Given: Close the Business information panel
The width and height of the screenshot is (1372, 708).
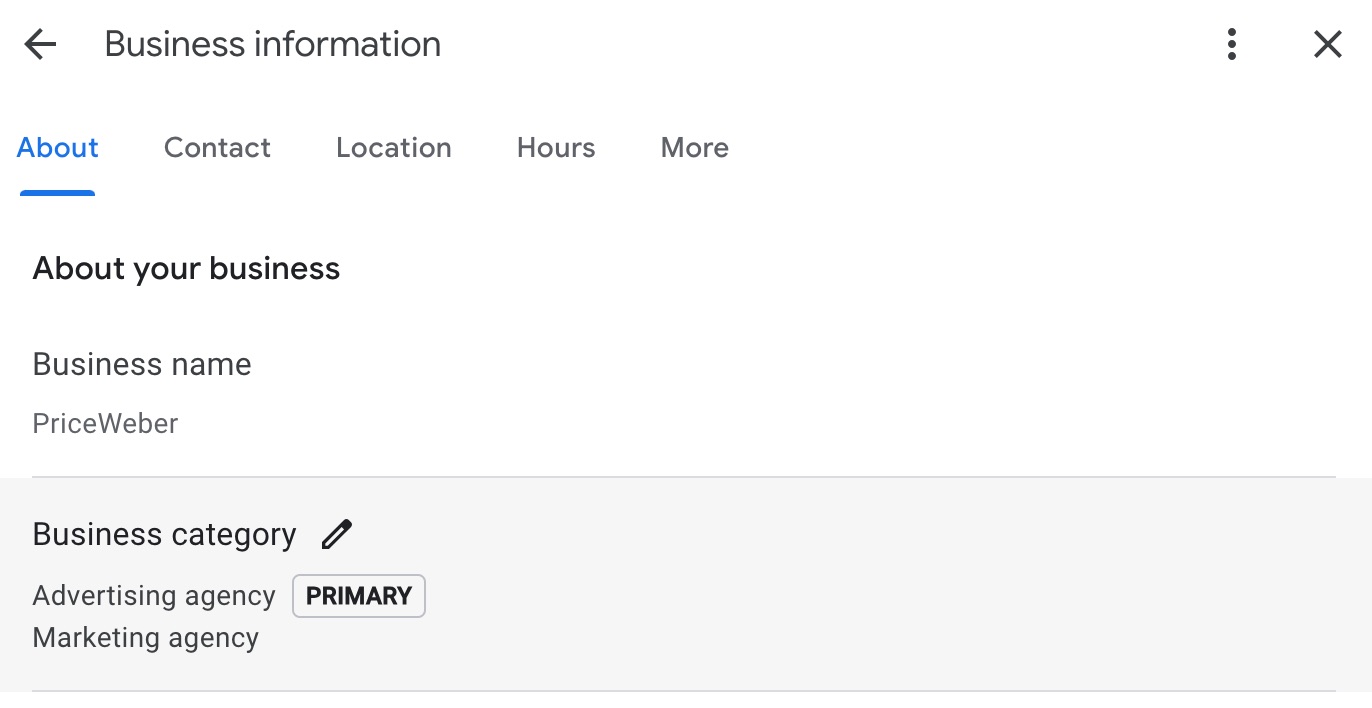Looking at the screenshot, I should pos(1327,44).
